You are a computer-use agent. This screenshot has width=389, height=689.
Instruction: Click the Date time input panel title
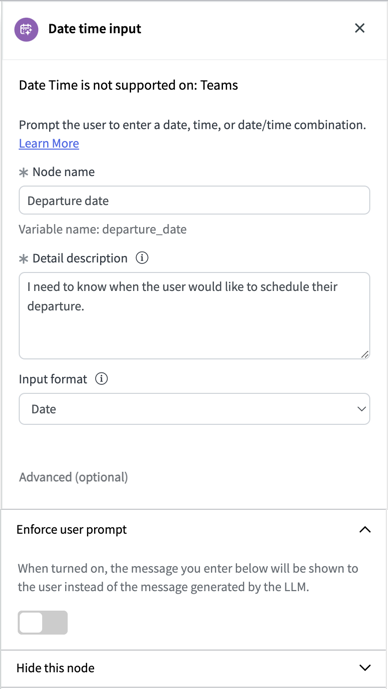[x=95, y=29]
